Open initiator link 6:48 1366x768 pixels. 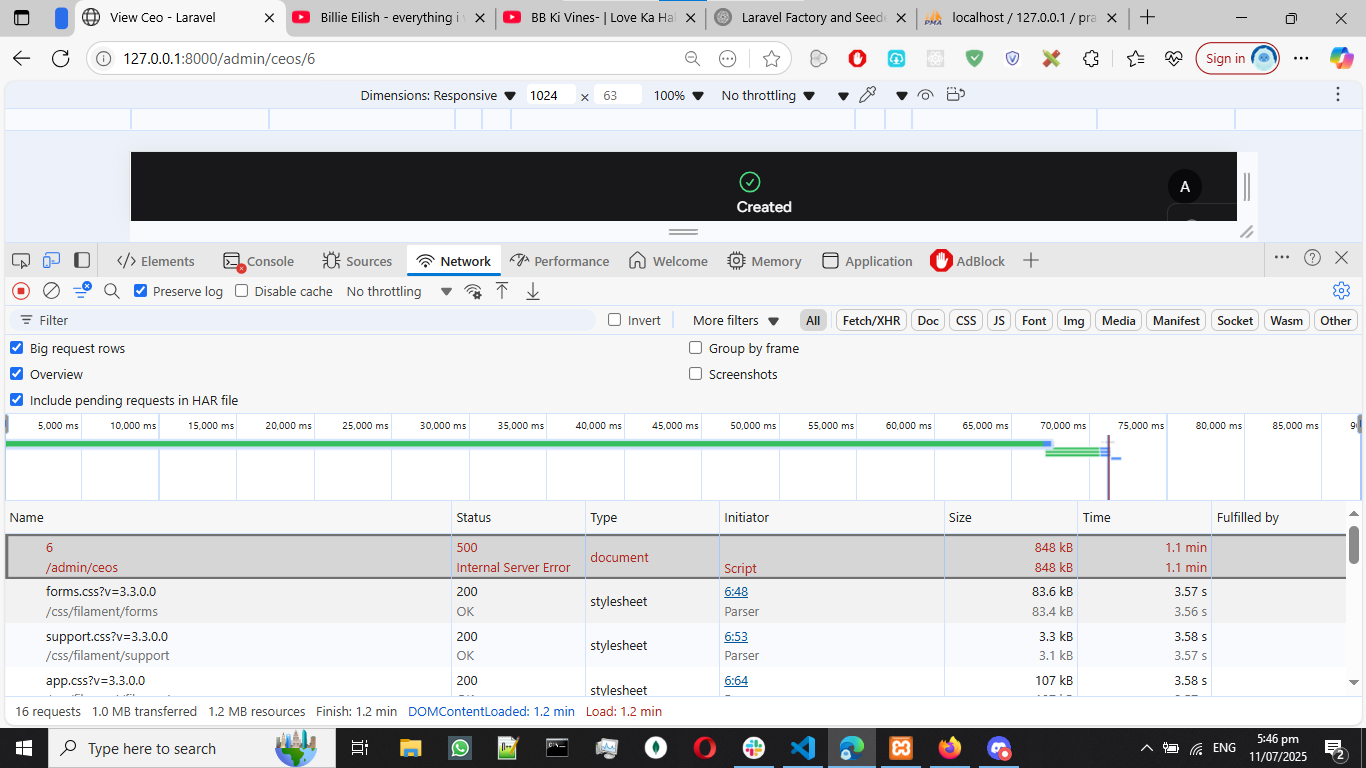tap(736, 592)
